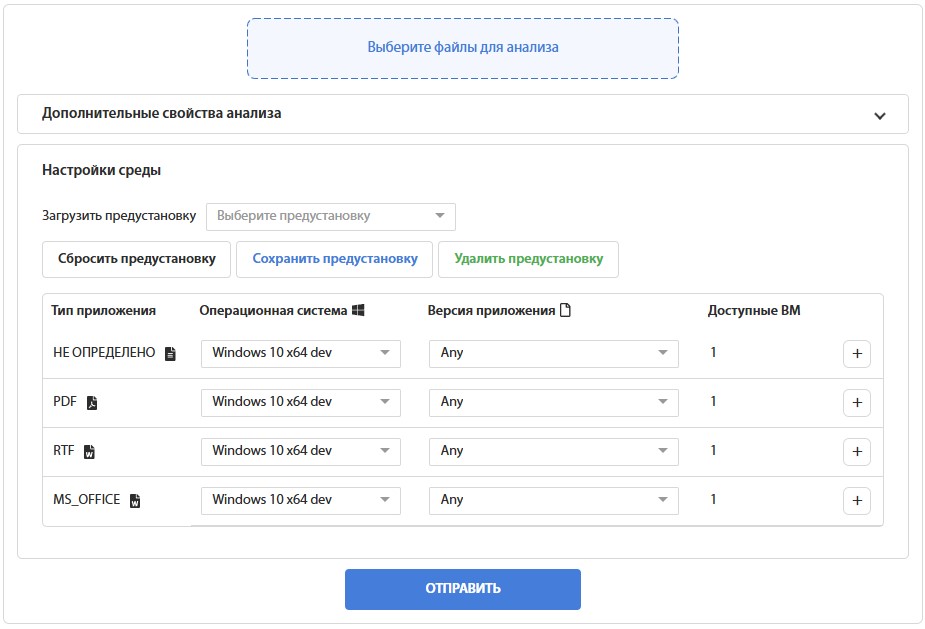Open operating system dropdown for MS_OFFICE

[300, 501]
